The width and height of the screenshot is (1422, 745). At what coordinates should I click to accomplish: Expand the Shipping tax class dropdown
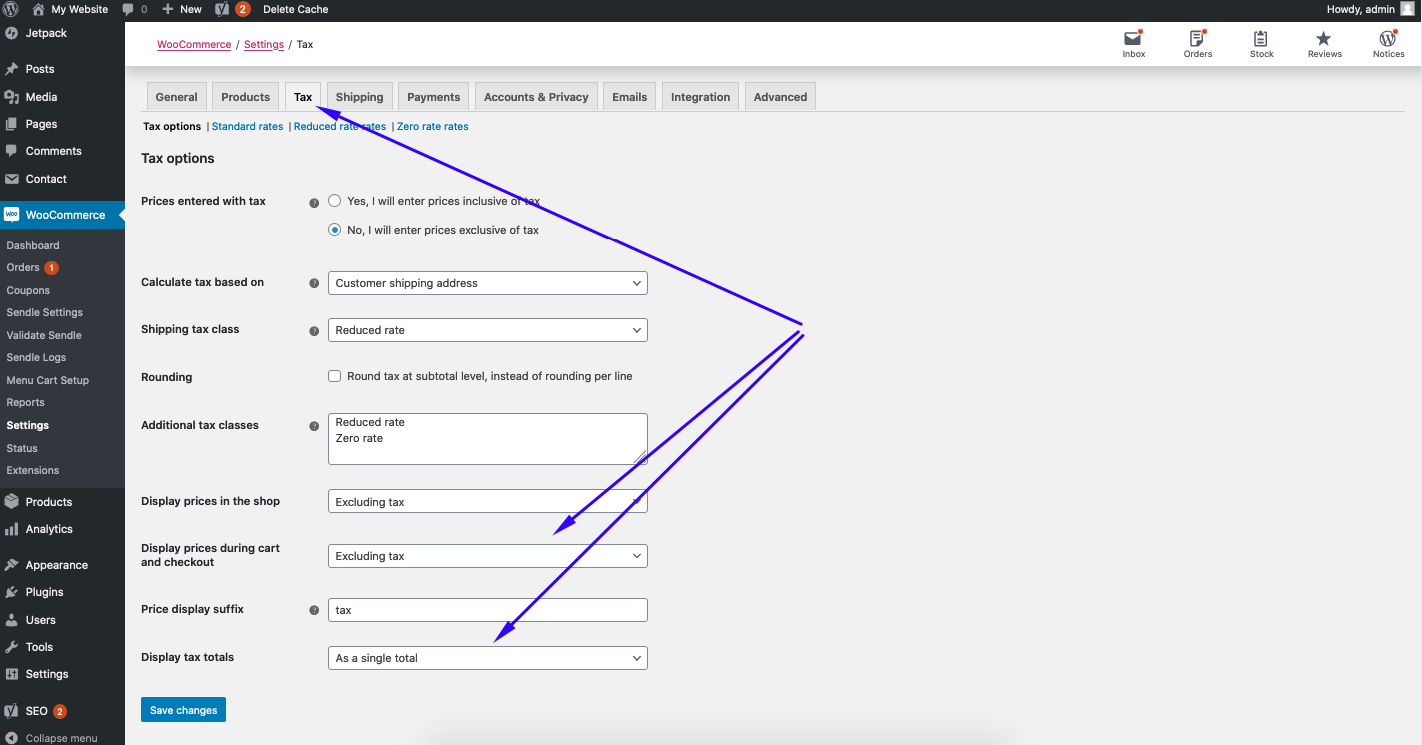(487, 330)
